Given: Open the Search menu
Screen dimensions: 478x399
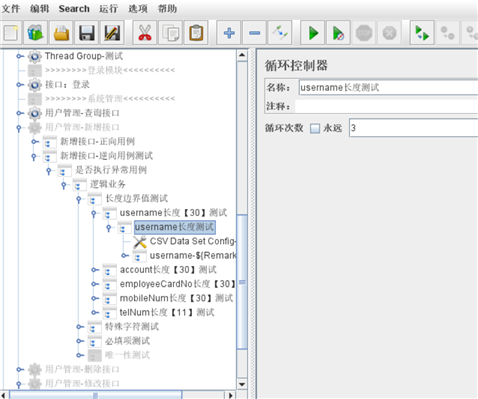Looking at the screenshot, I should tap(74, 9).
